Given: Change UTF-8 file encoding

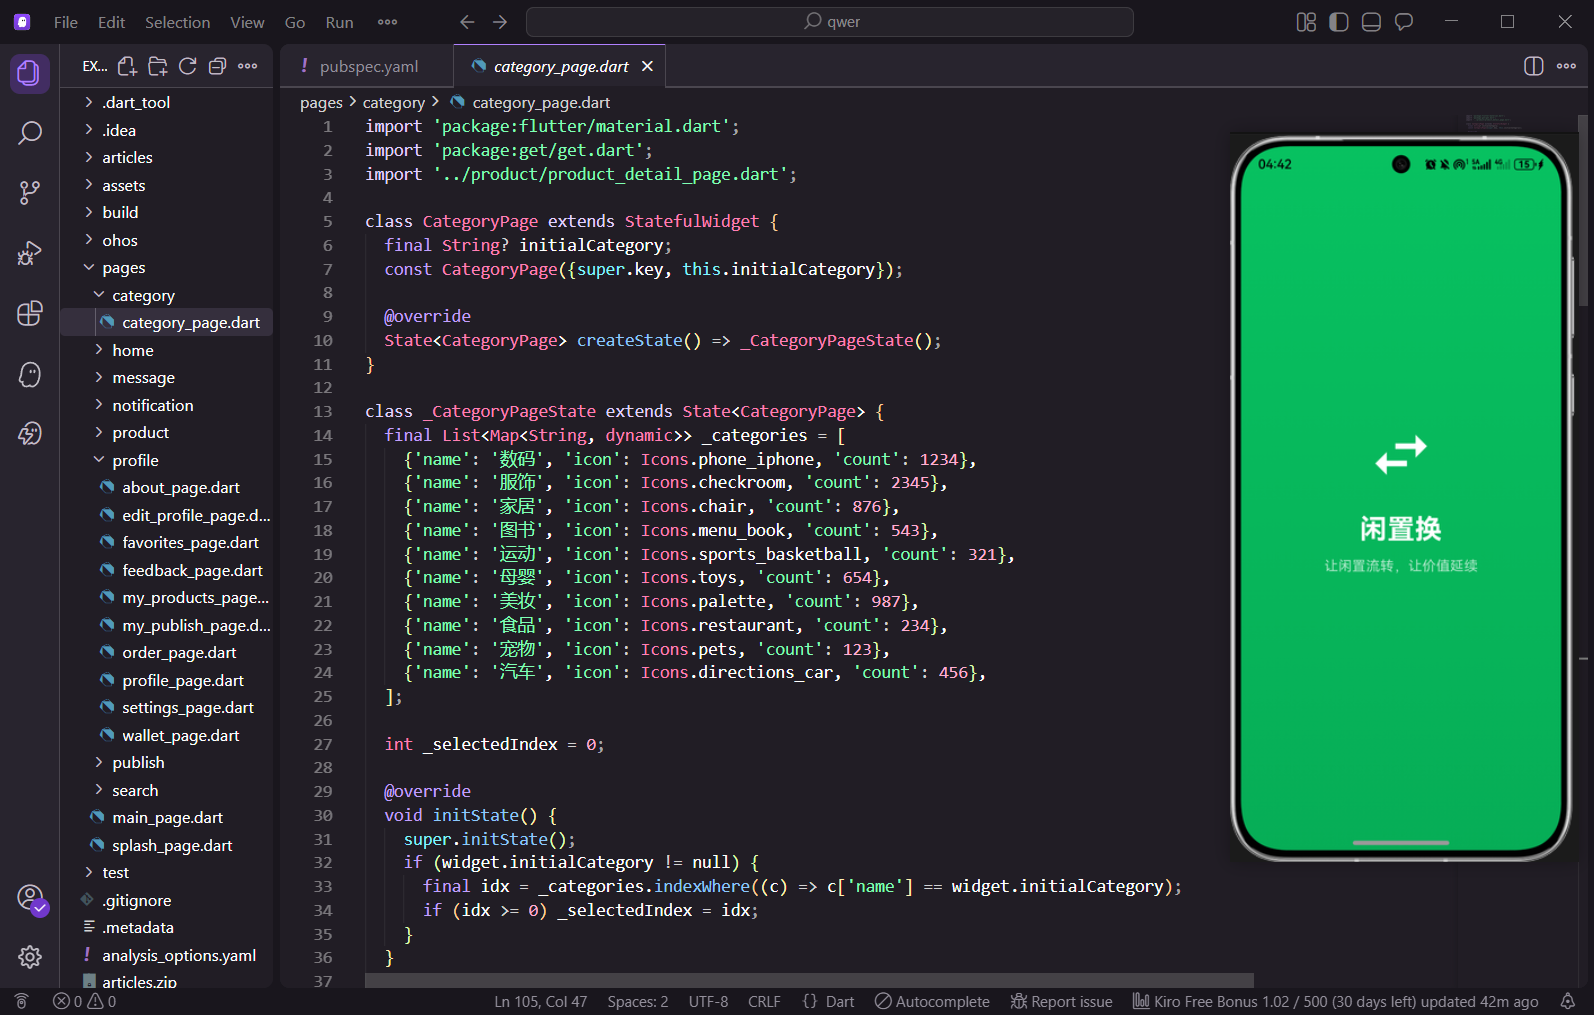Looking at the screenshot, I should click(708, 1001).
